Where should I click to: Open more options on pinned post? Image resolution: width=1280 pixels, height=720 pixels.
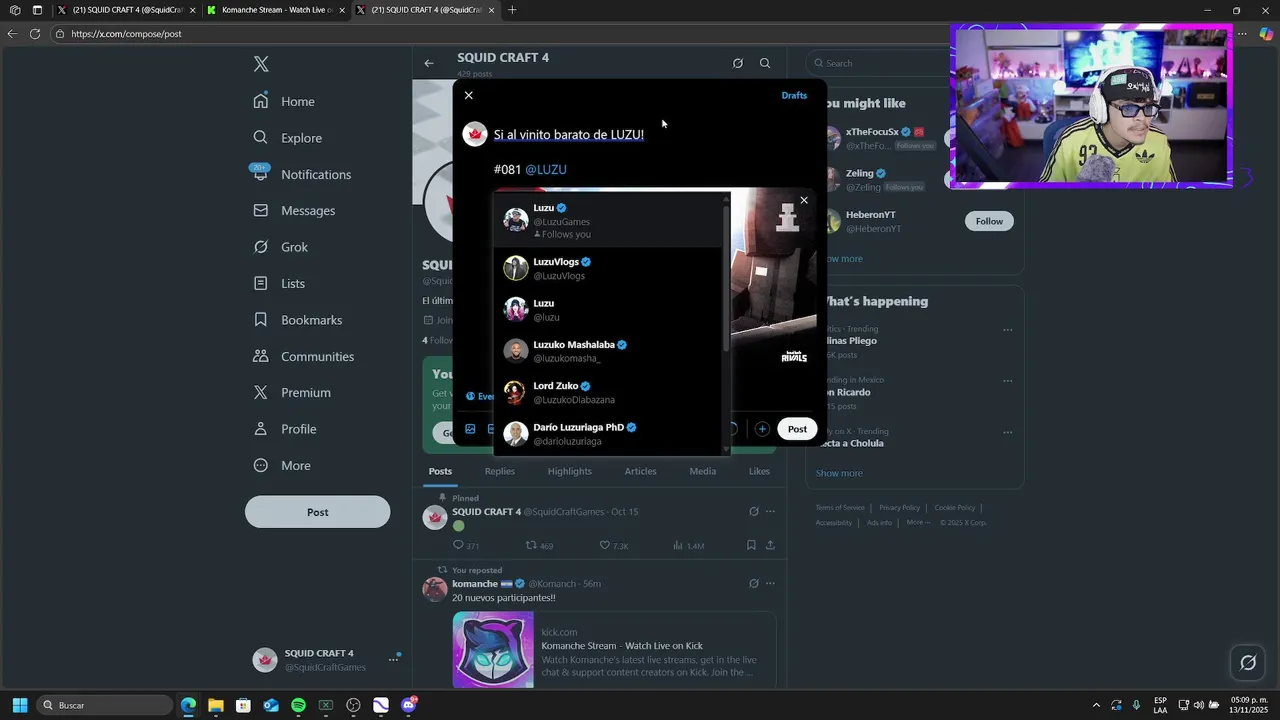[770, 511]
